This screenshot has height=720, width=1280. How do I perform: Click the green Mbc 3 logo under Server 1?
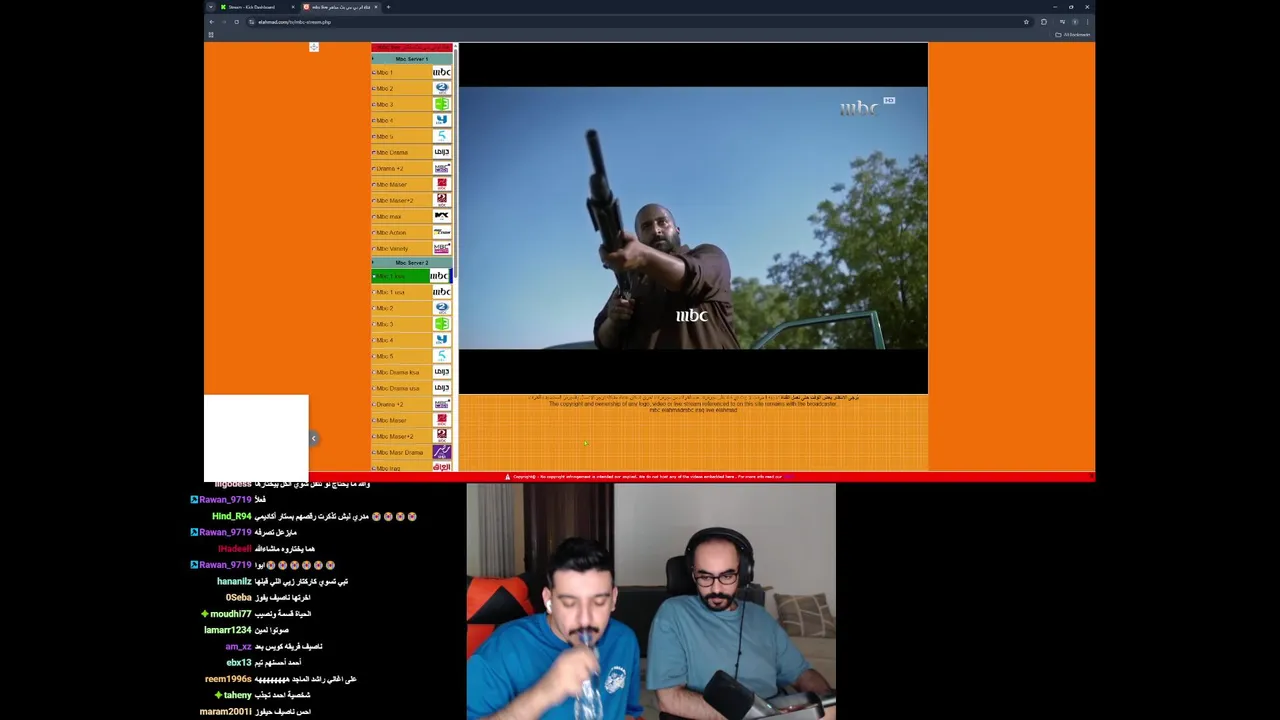click(x=441, y=104)
